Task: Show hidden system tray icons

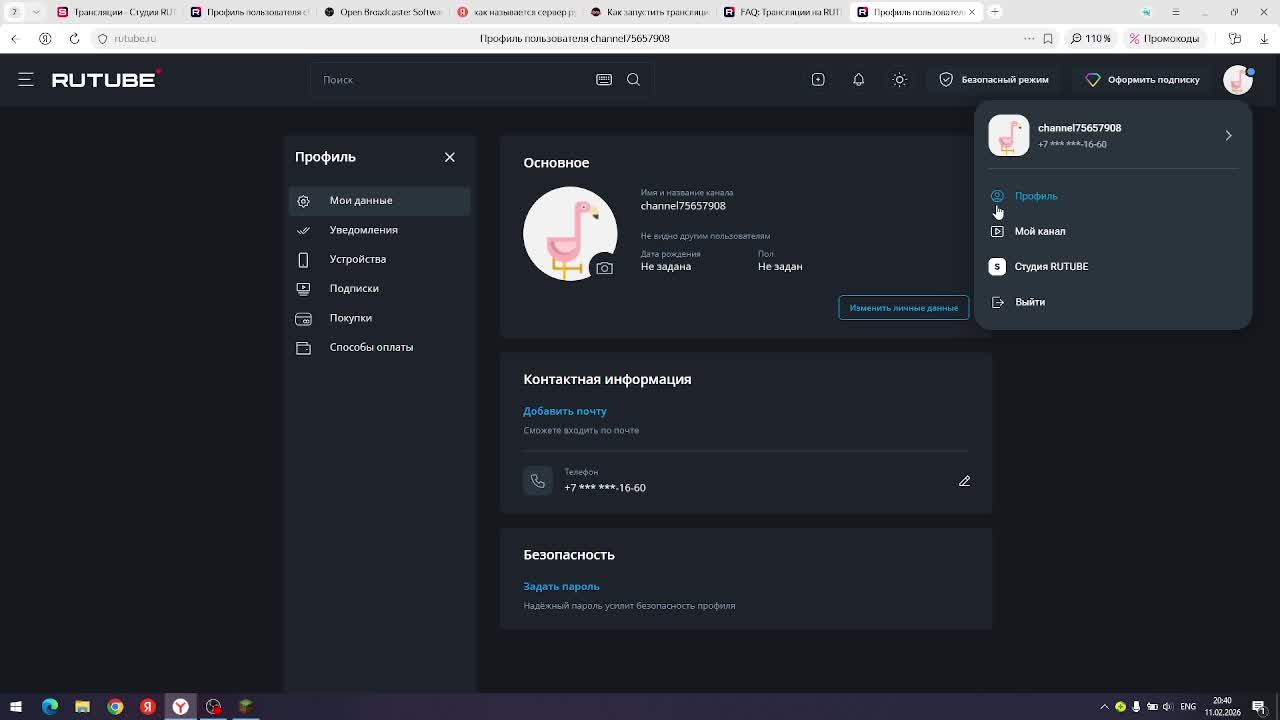Action: click(x=1104, y=707)
